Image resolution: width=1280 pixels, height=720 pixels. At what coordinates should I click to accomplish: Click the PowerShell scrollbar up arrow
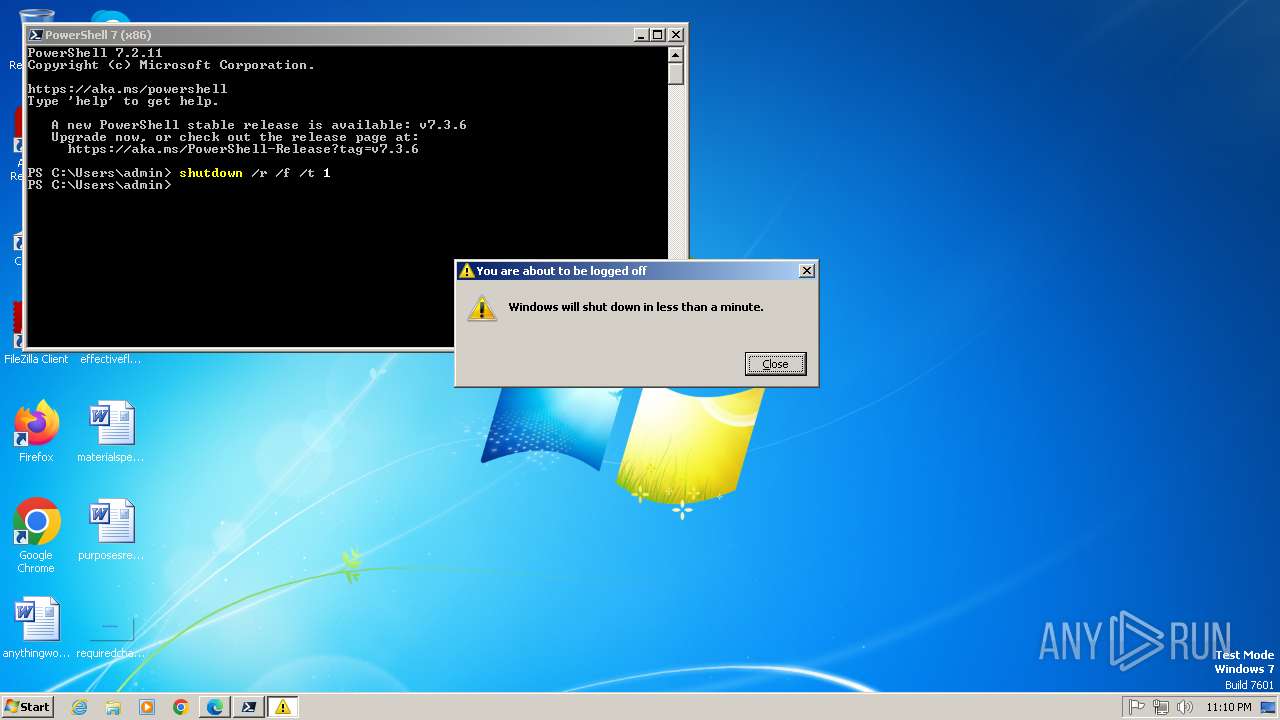tap(675, 54)
